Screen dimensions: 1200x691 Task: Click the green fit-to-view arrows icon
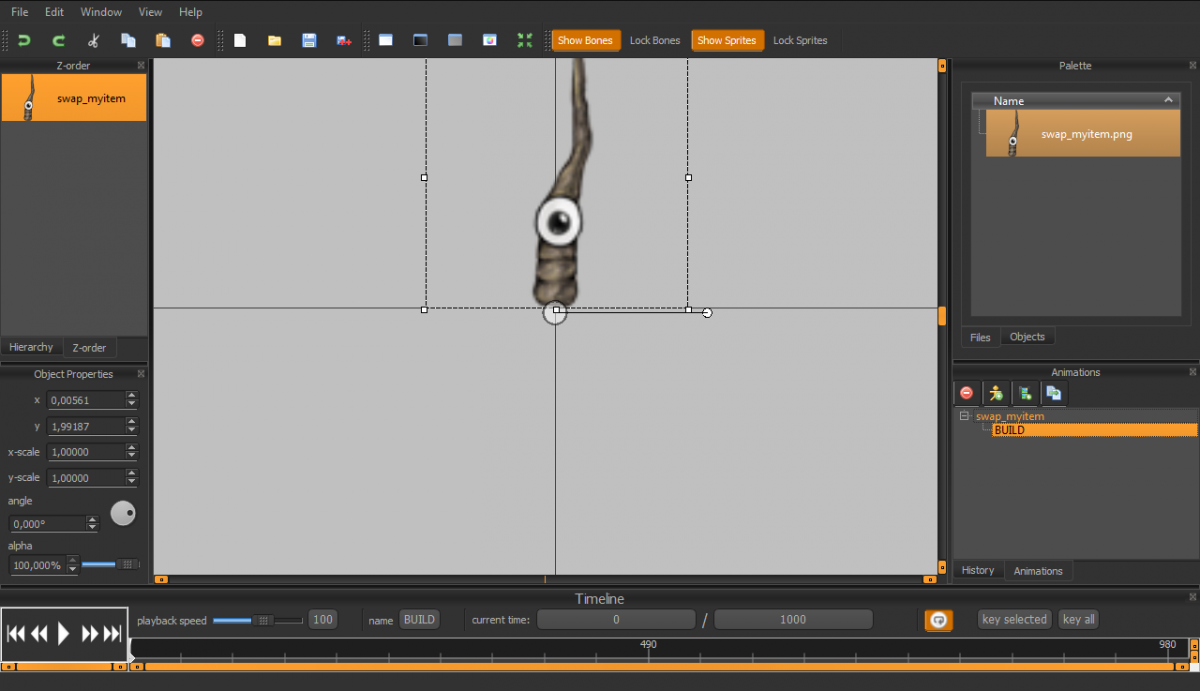tap(525, 40)
